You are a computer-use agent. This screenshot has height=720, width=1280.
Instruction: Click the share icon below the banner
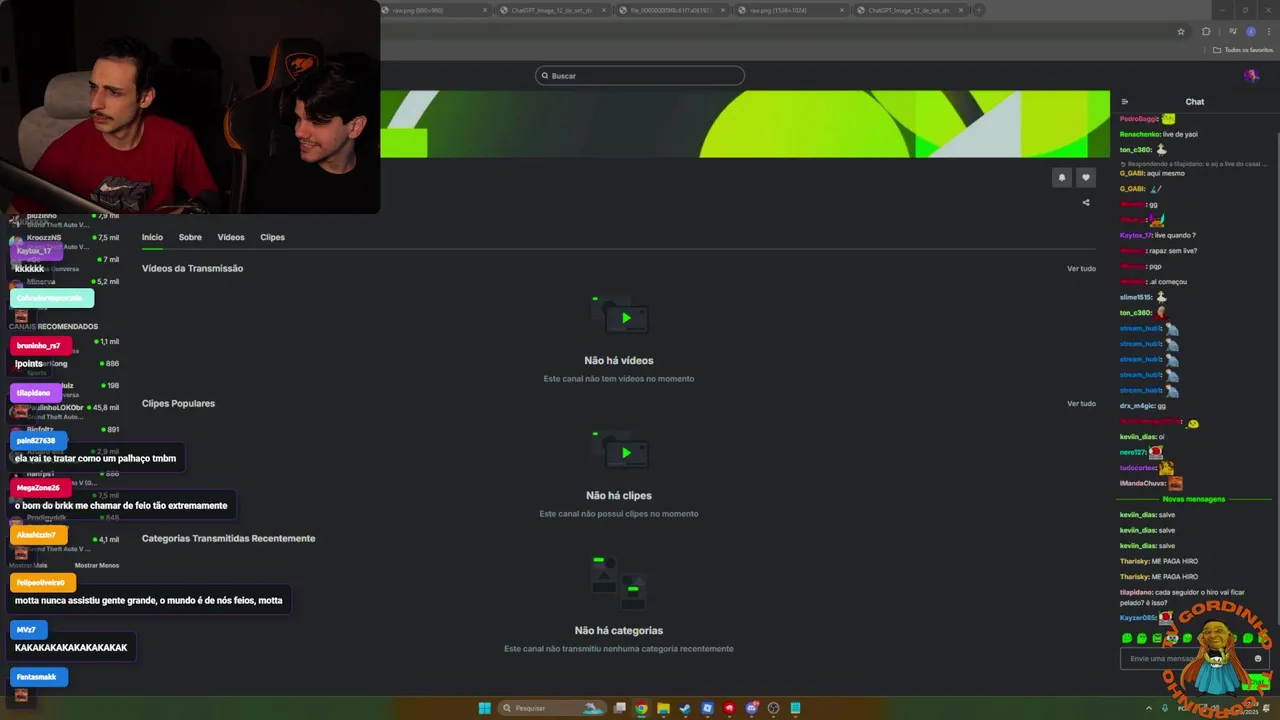coord(1086,202)
